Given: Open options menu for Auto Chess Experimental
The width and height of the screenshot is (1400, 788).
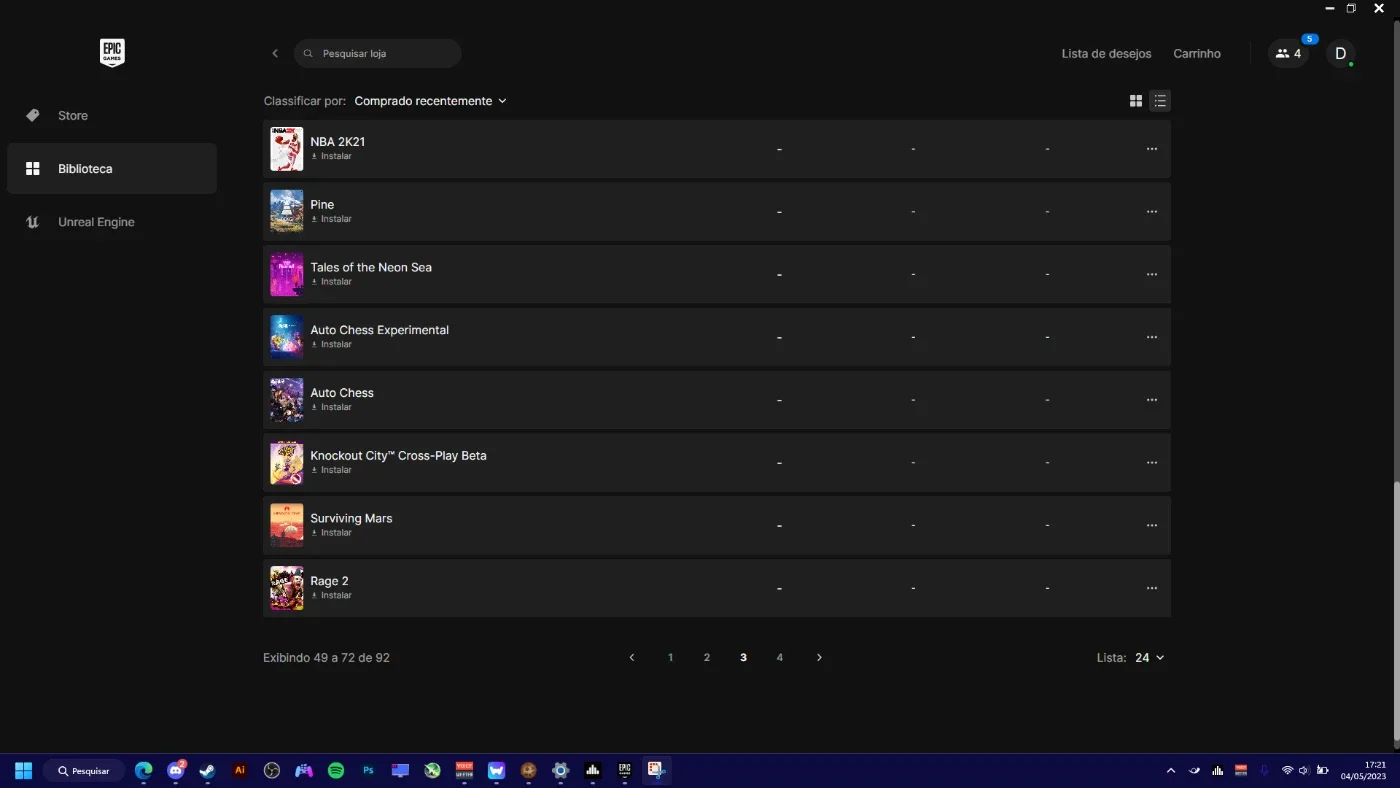Looking at the screenshot, I should click(1152, 337).
